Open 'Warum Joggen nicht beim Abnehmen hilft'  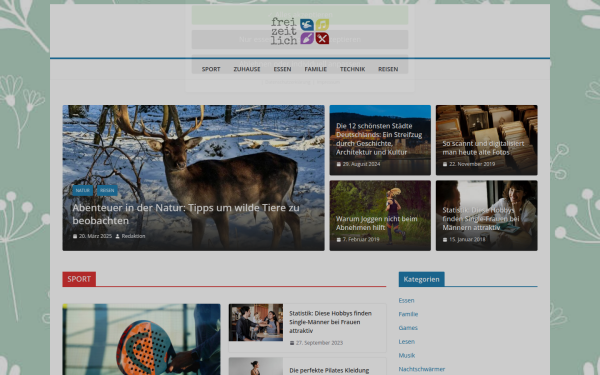377,223
